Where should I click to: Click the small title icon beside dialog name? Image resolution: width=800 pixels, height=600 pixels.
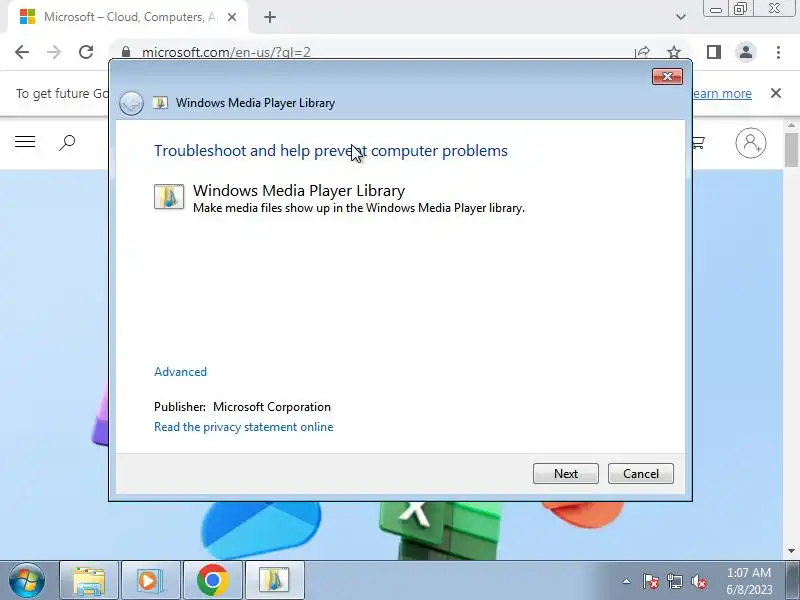point(160,103)
